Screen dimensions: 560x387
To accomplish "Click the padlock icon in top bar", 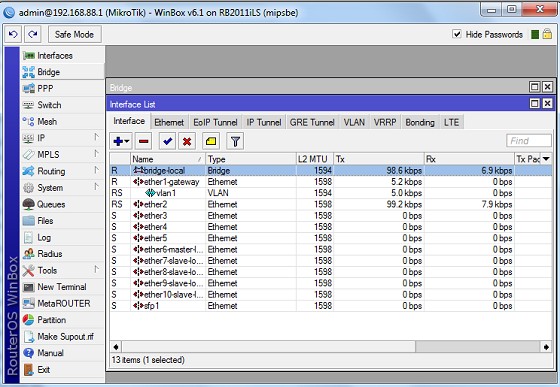I will [547, 34].
